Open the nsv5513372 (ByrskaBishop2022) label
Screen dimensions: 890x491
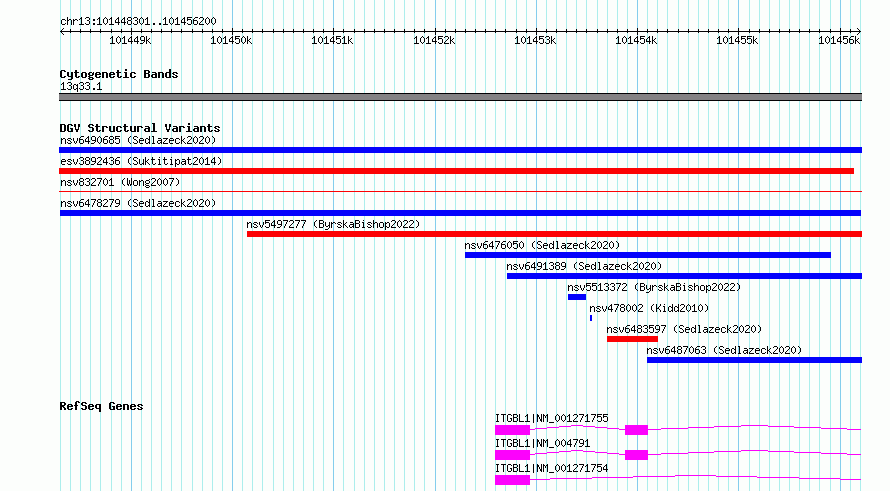point(654,287)
